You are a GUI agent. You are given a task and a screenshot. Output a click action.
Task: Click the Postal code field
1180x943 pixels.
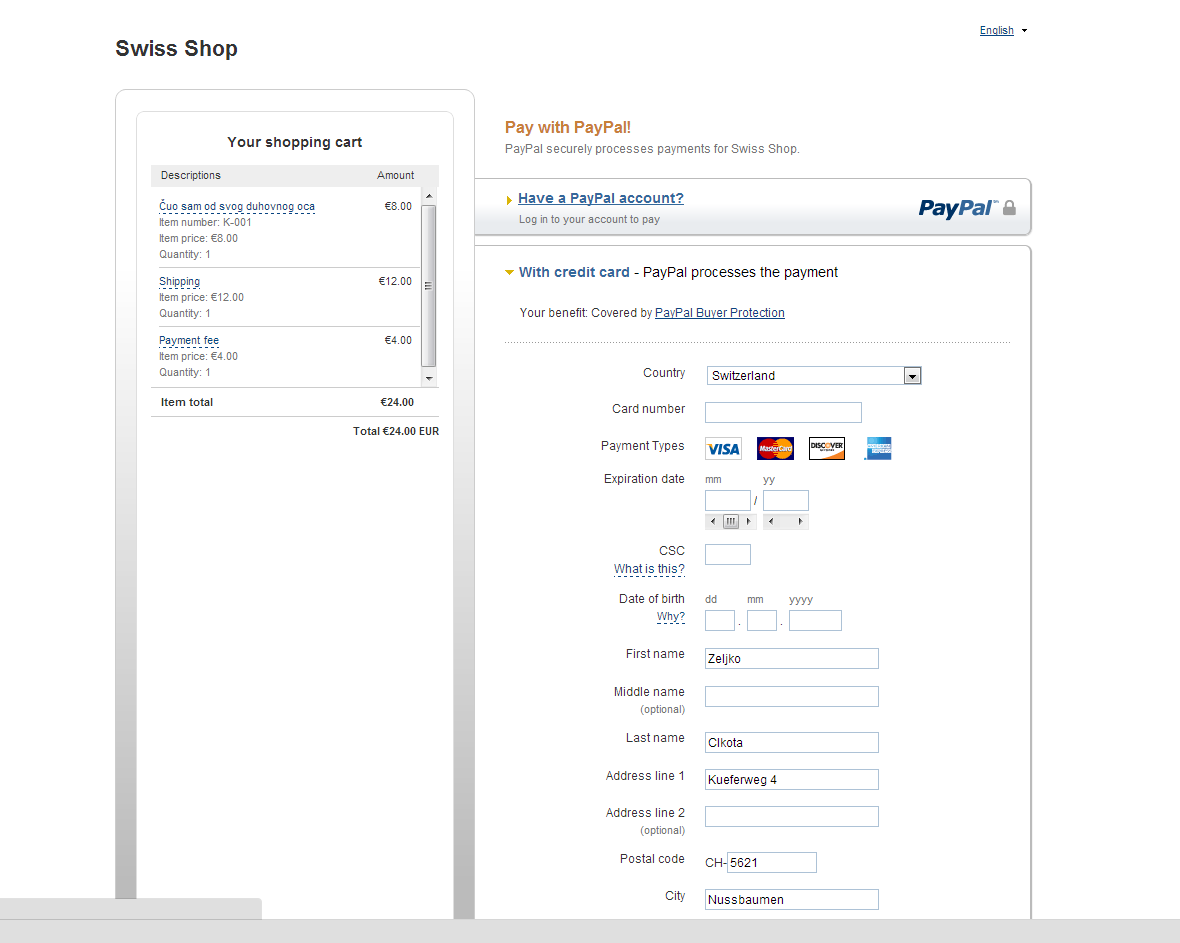tap(771, 862)
